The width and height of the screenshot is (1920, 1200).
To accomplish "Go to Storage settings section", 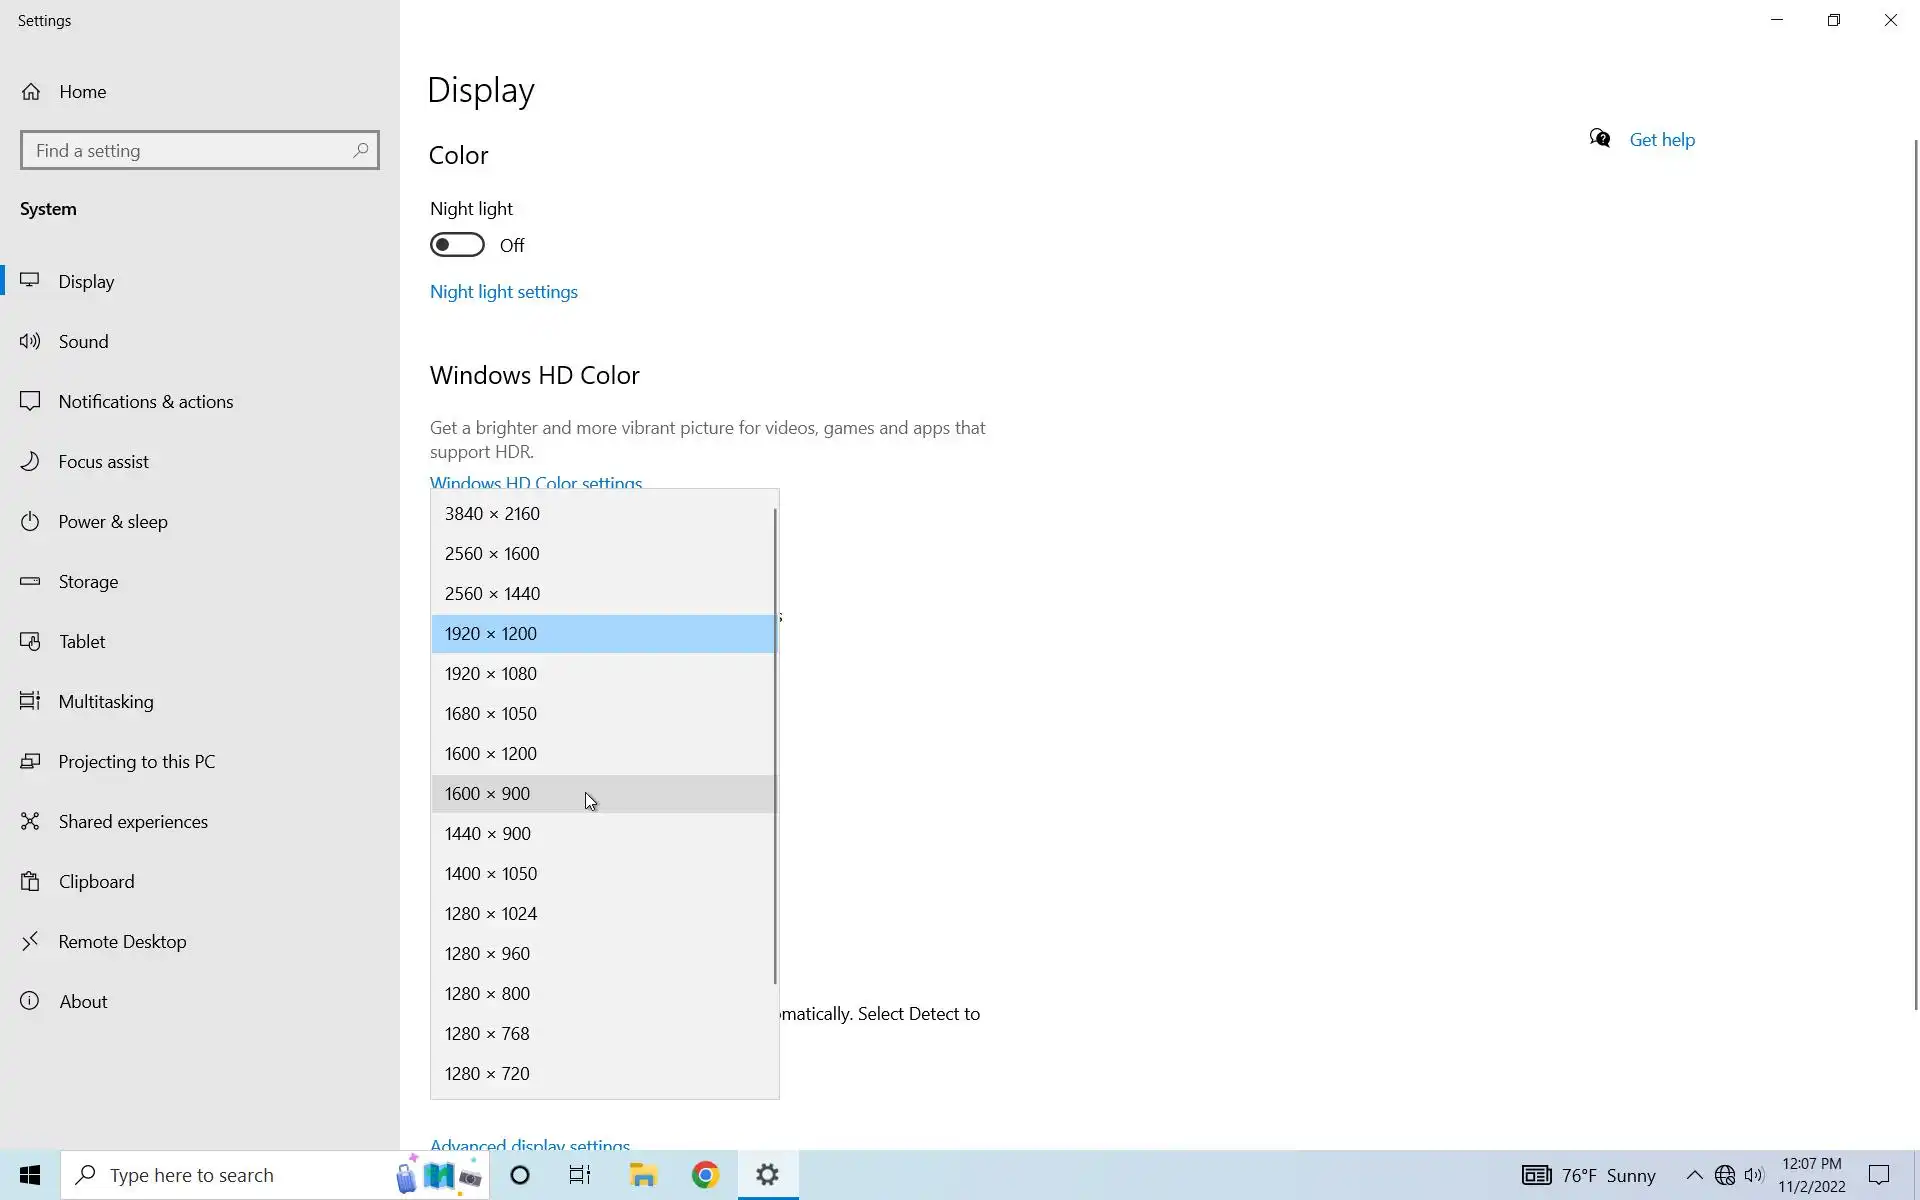I will click(88, 581).
